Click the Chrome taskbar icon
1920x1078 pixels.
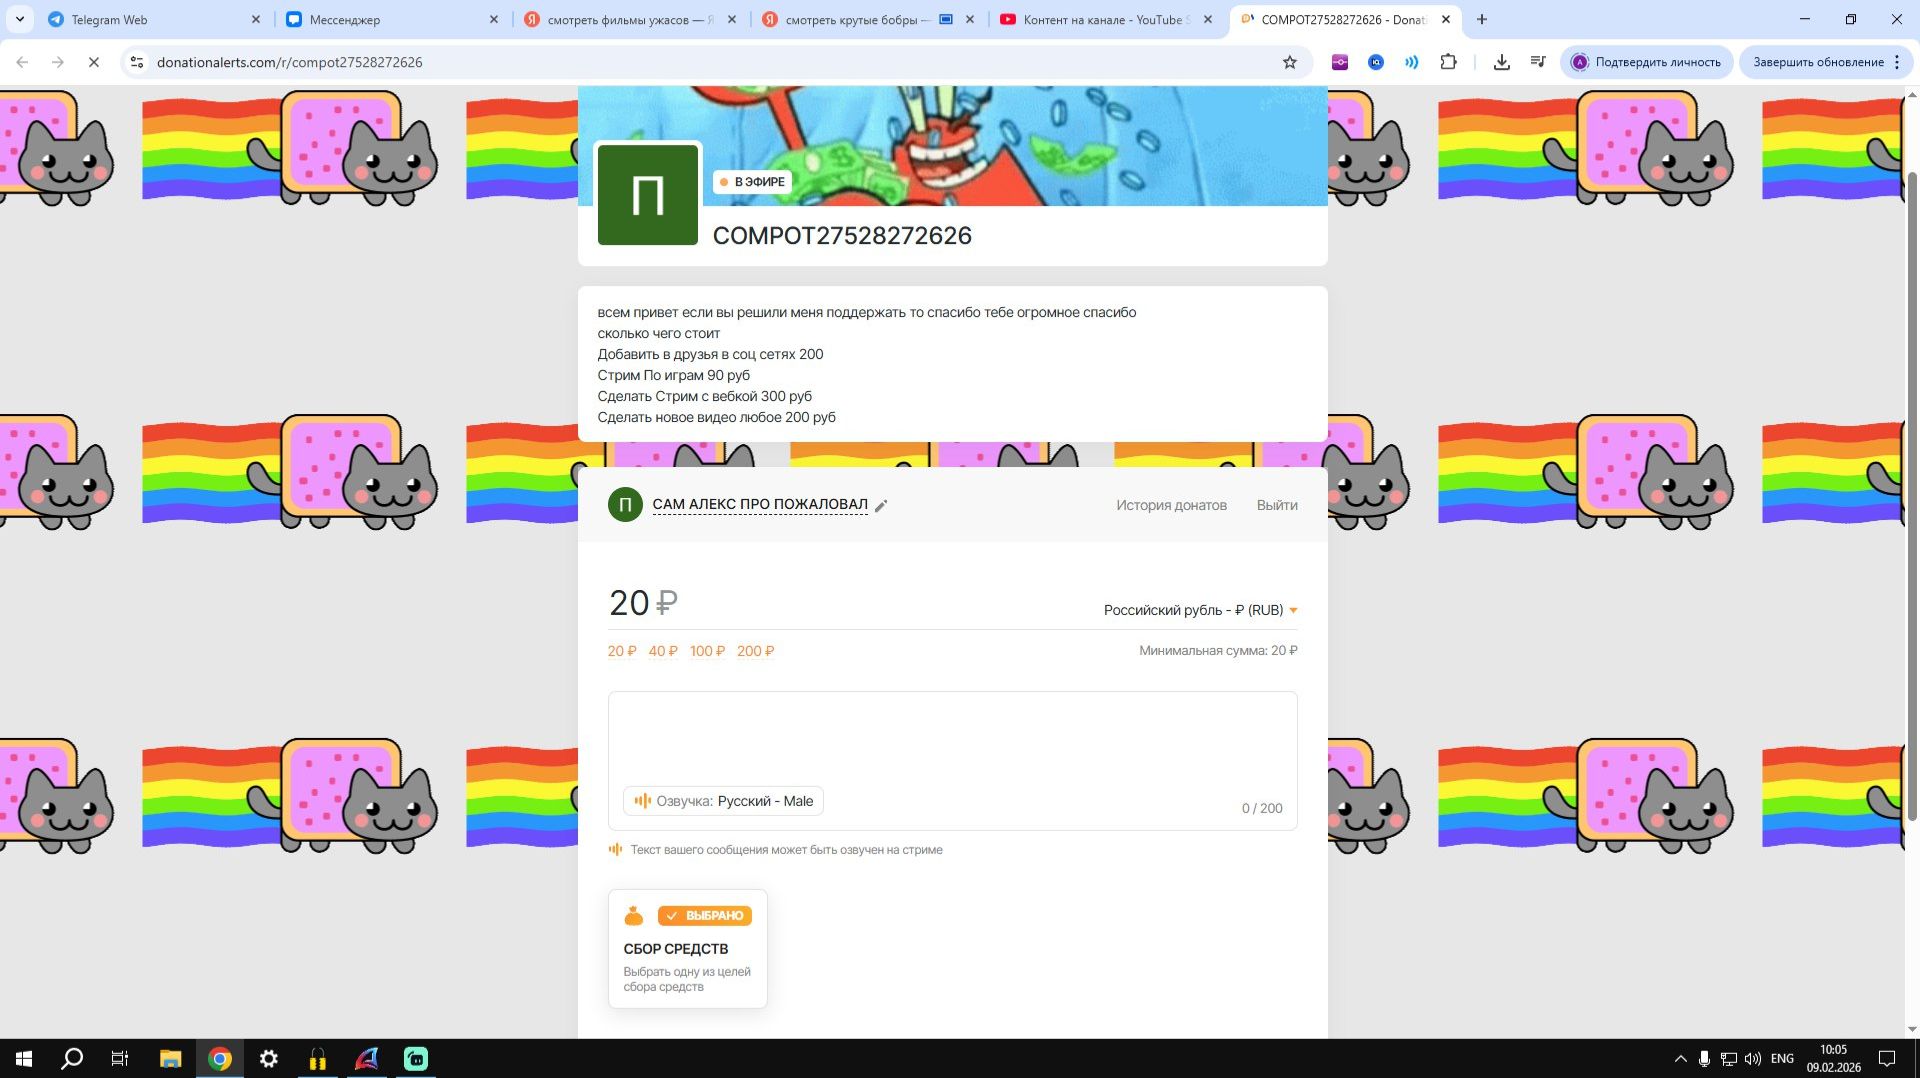click(x=220, y=1058)
